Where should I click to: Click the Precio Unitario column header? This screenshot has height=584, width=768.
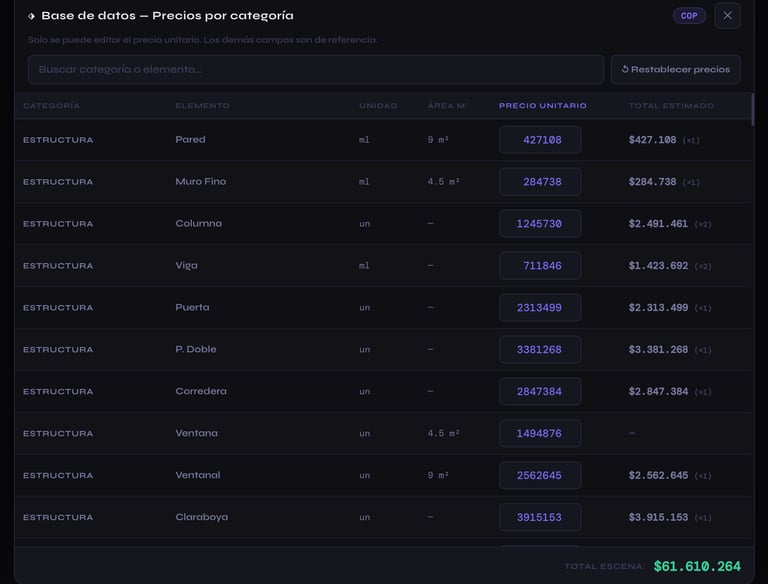click(543, 106)
